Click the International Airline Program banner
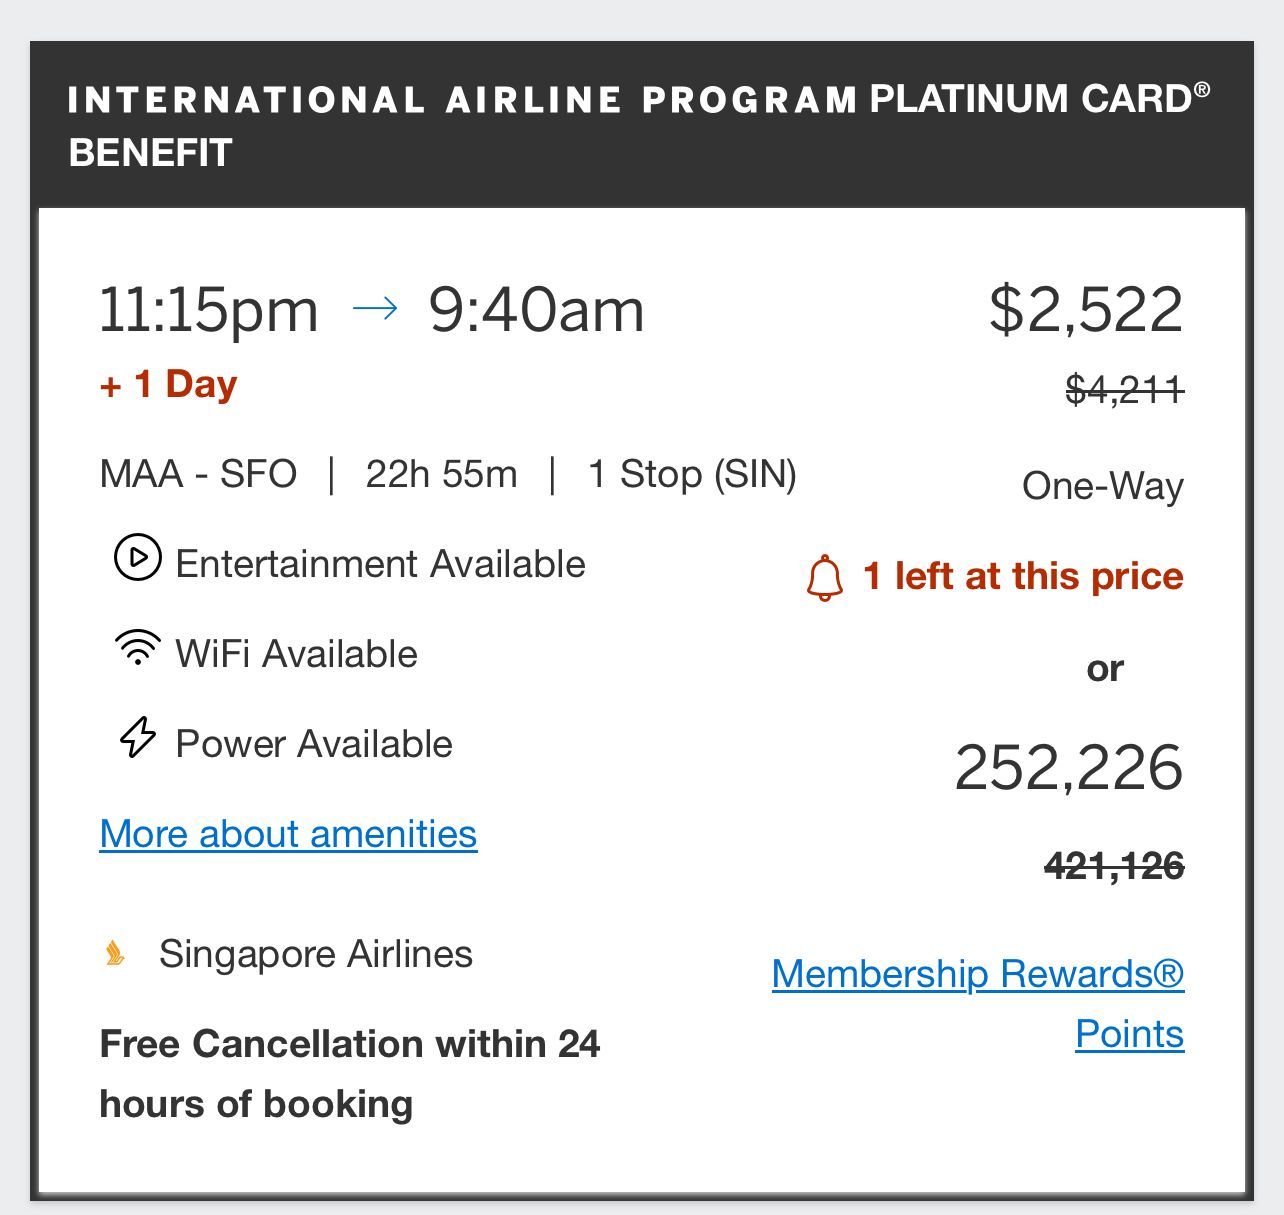Screen dimensions: 1284x1215 pyautogui.click(x=642, y=125)
